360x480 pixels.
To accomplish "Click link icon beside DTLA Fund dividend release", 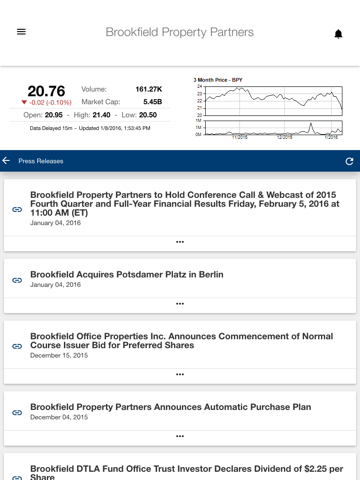I will point(17,478).
